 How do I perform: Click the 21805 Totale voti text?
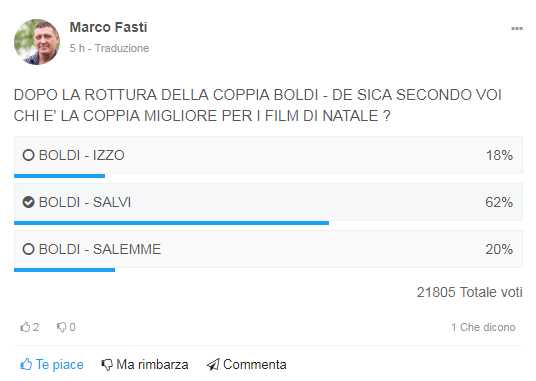point(470,292)
